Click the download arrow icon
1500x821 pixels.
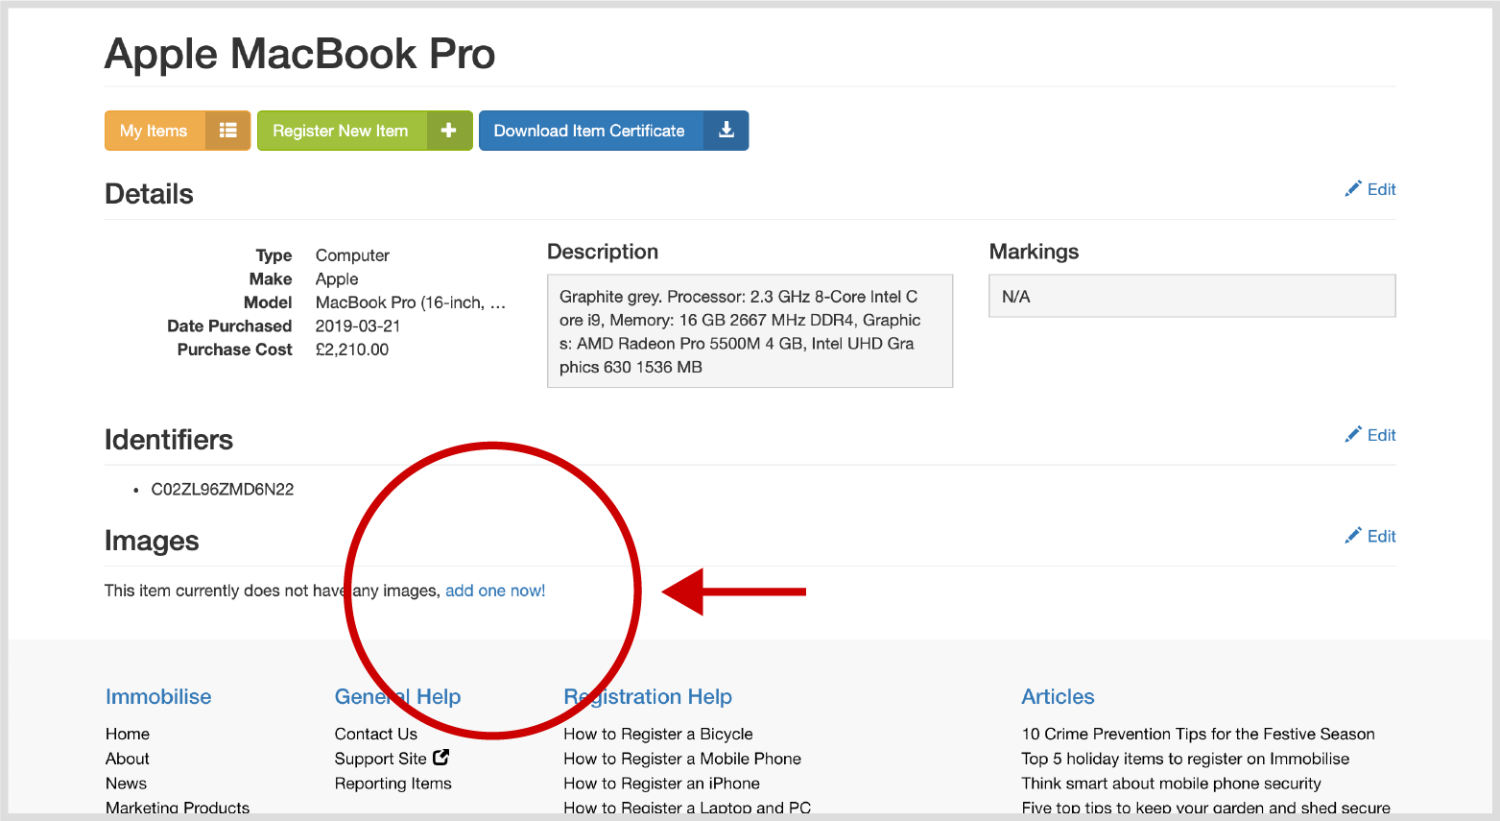click(726, 131)
